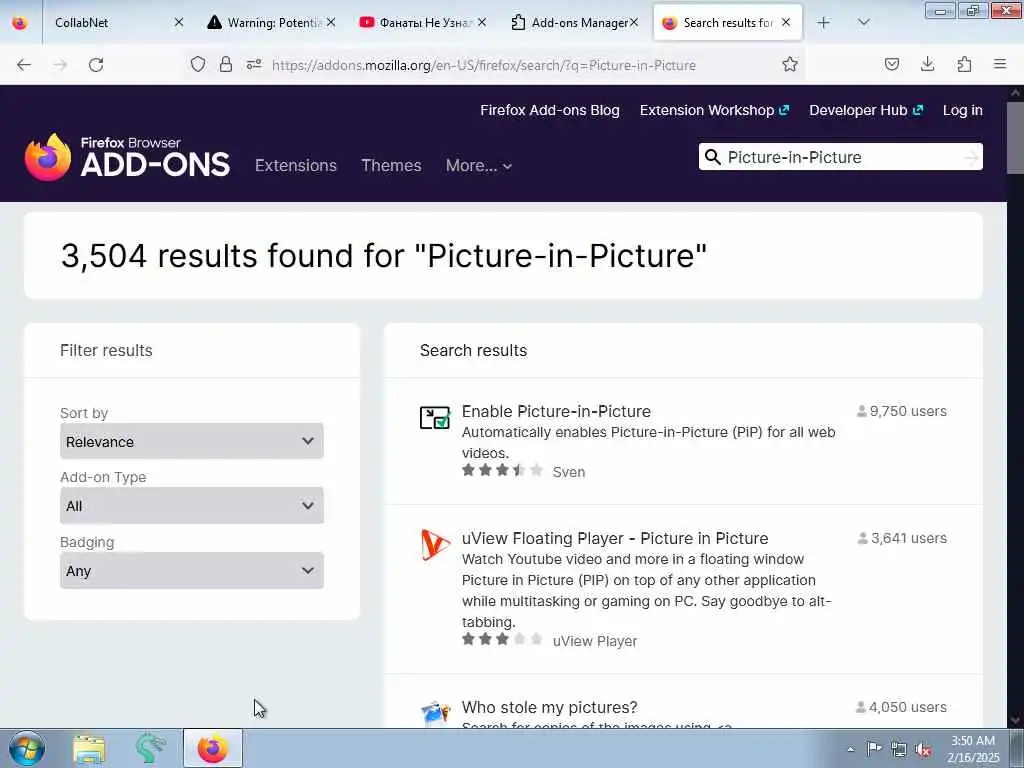Open the green dragon app in taskbar

click(151, 748)
